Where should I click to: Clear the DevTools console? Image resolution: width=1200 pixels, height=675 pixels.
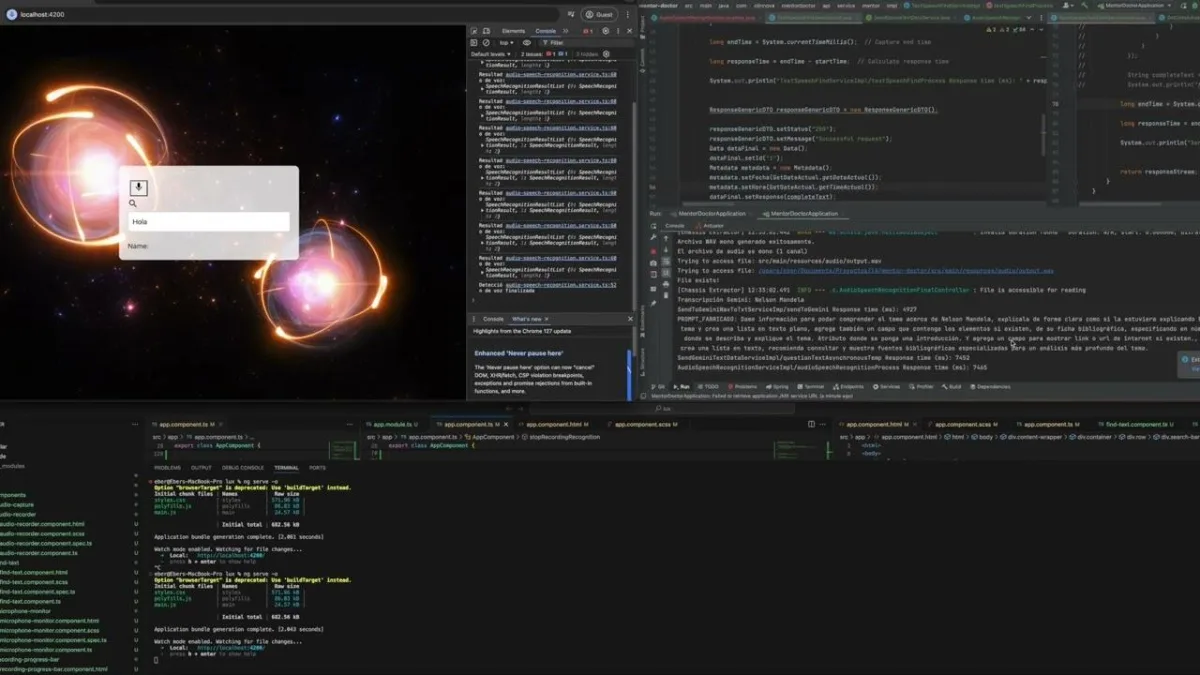point(486,43)
